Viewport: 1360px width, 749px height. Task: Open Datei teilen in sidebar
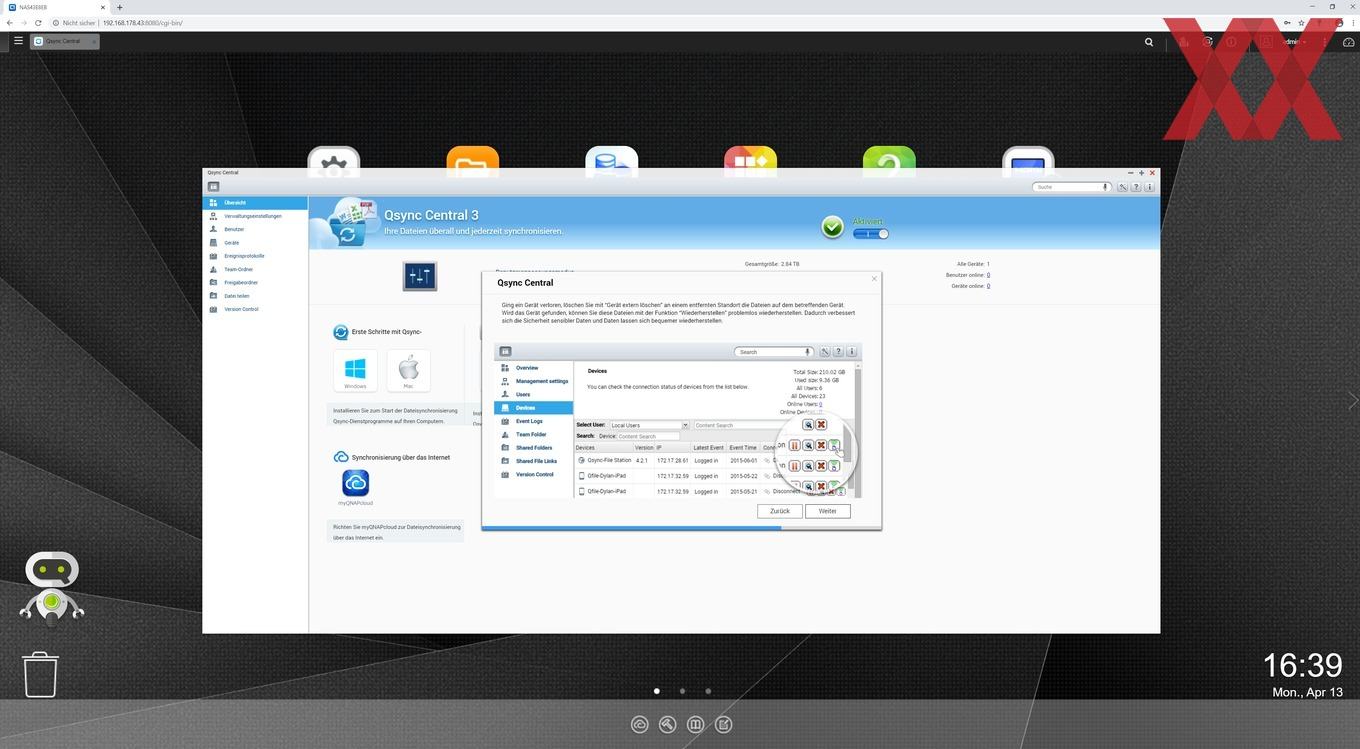tap(255, 296)
